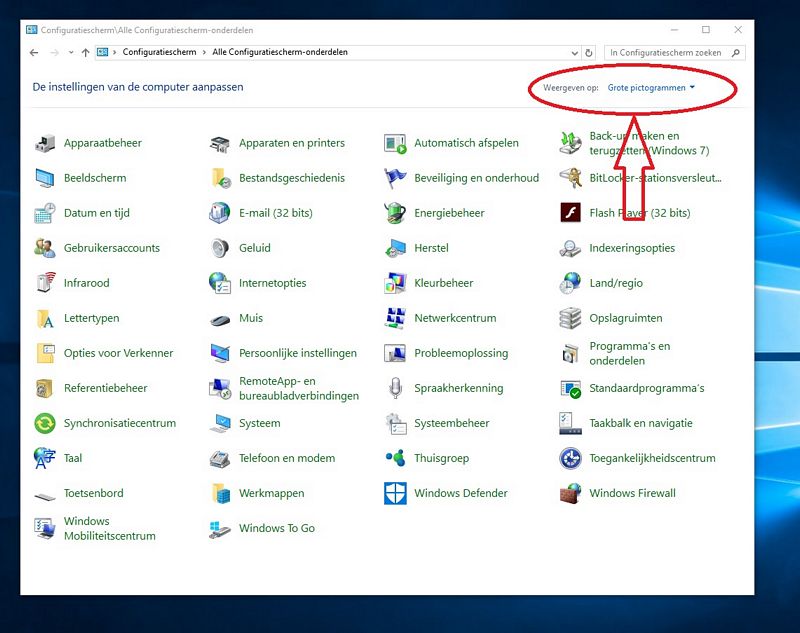Open the Flash Player icon
Screen dimensions: 800x633
(x=570, y=213)
